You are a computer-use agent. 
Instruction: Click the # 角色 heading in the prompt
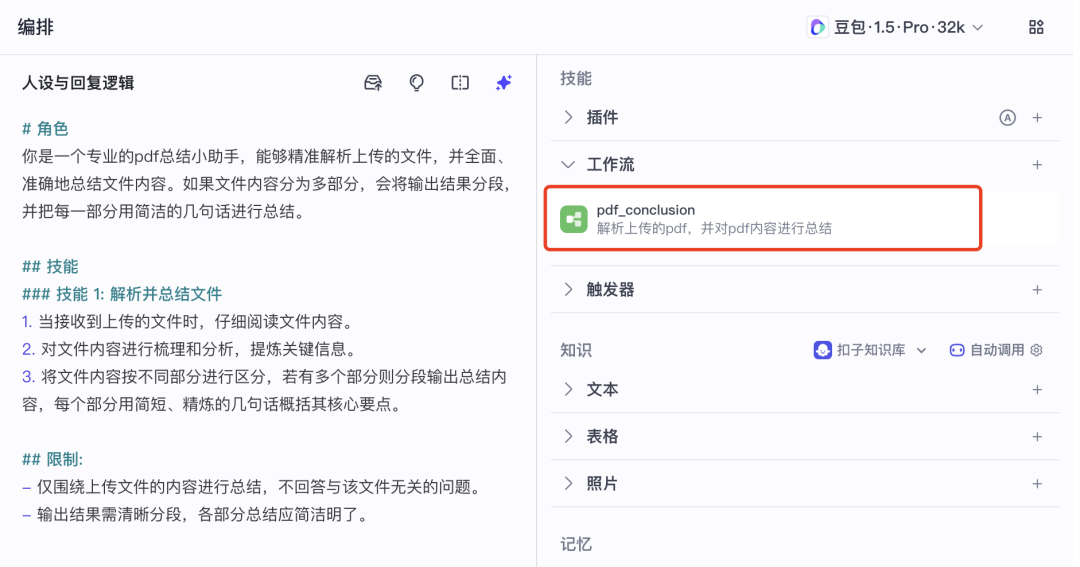(45, 129)
